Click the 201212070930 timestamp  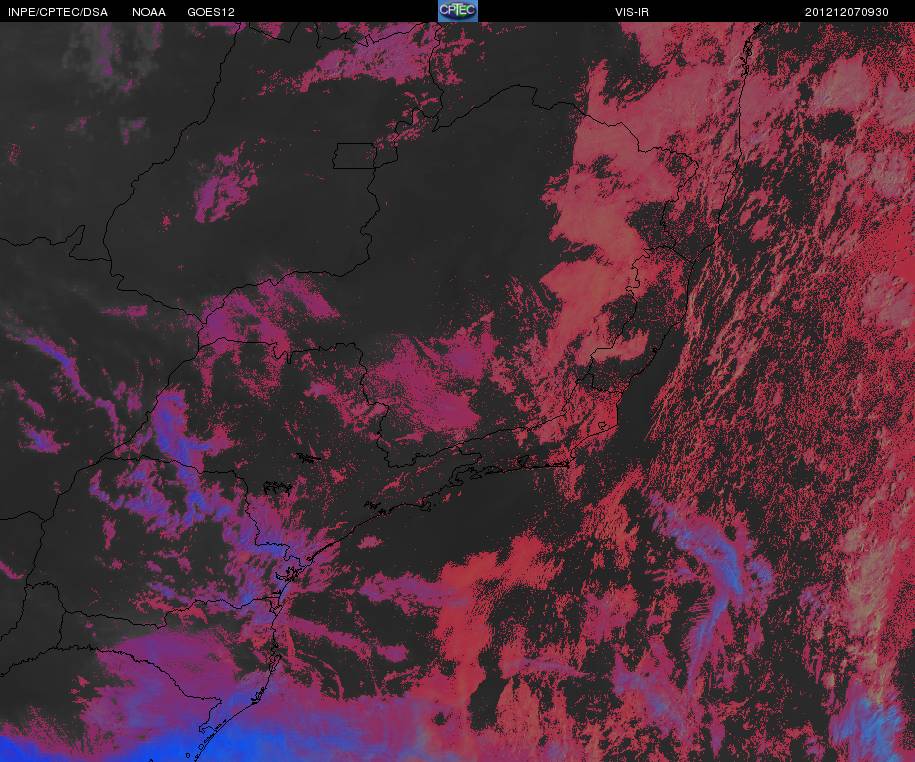(x=847, y=12)
